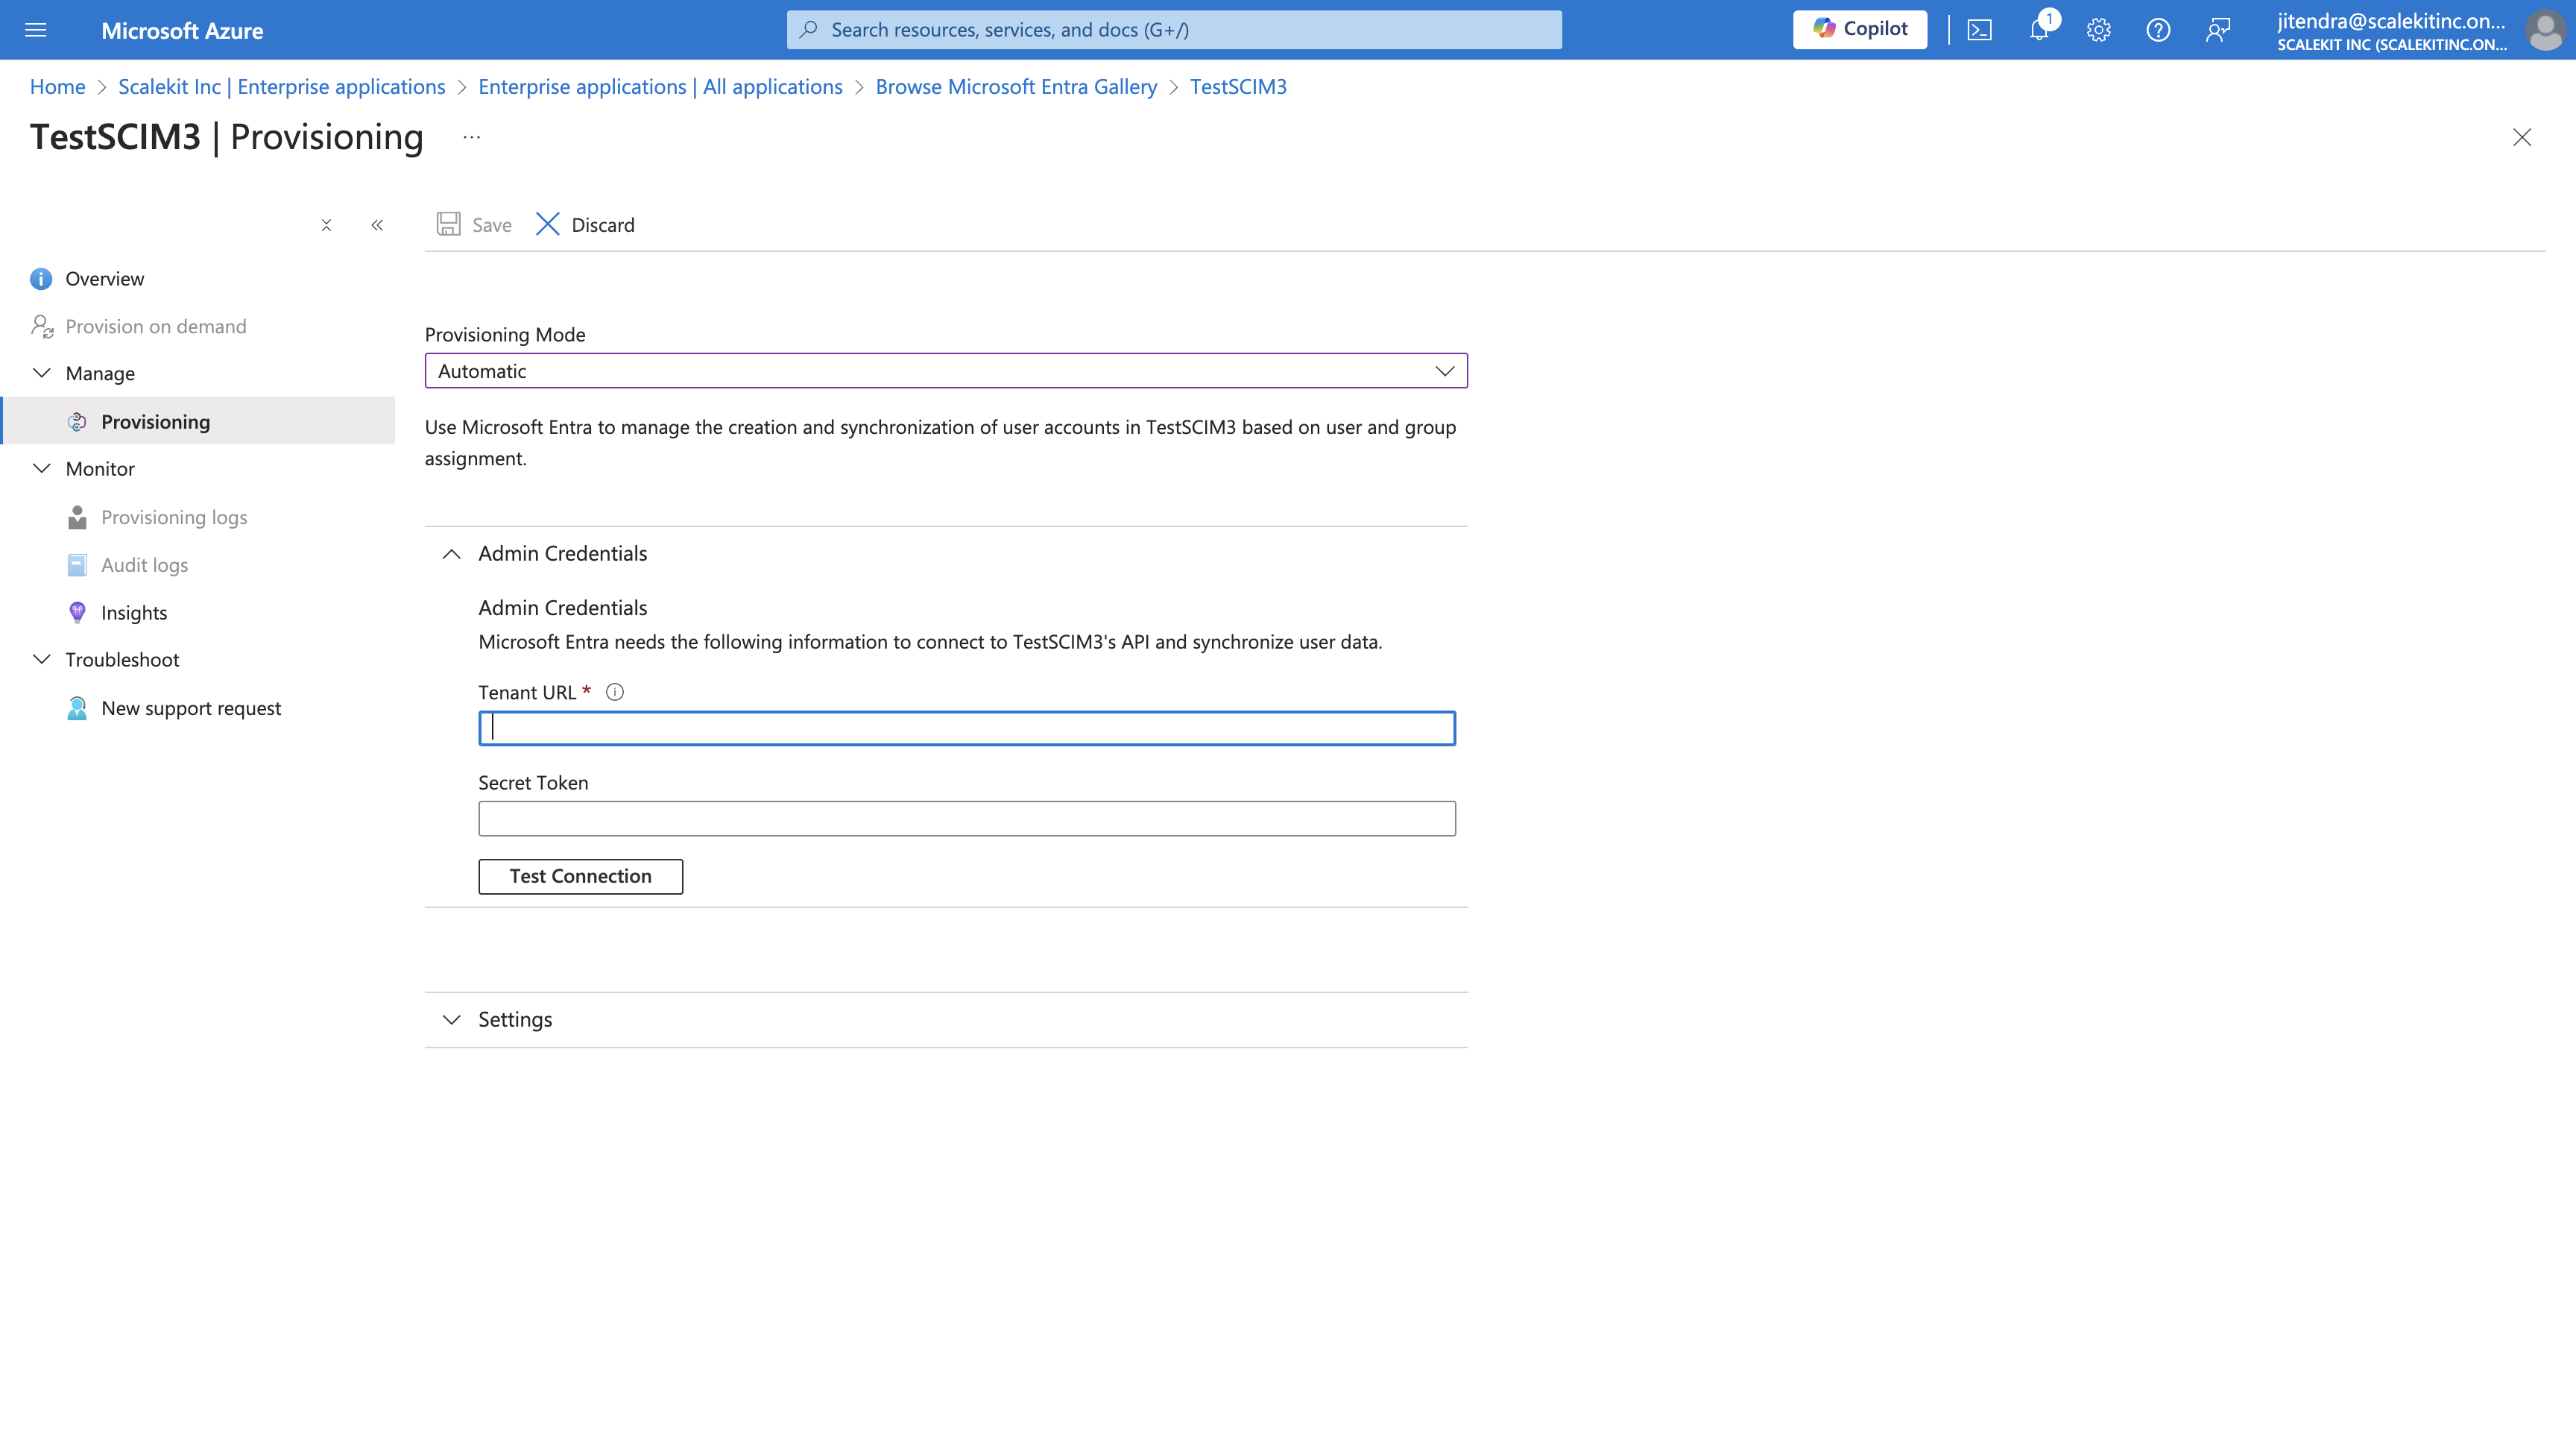Go to the Home breadcrumb

point(57,86)
